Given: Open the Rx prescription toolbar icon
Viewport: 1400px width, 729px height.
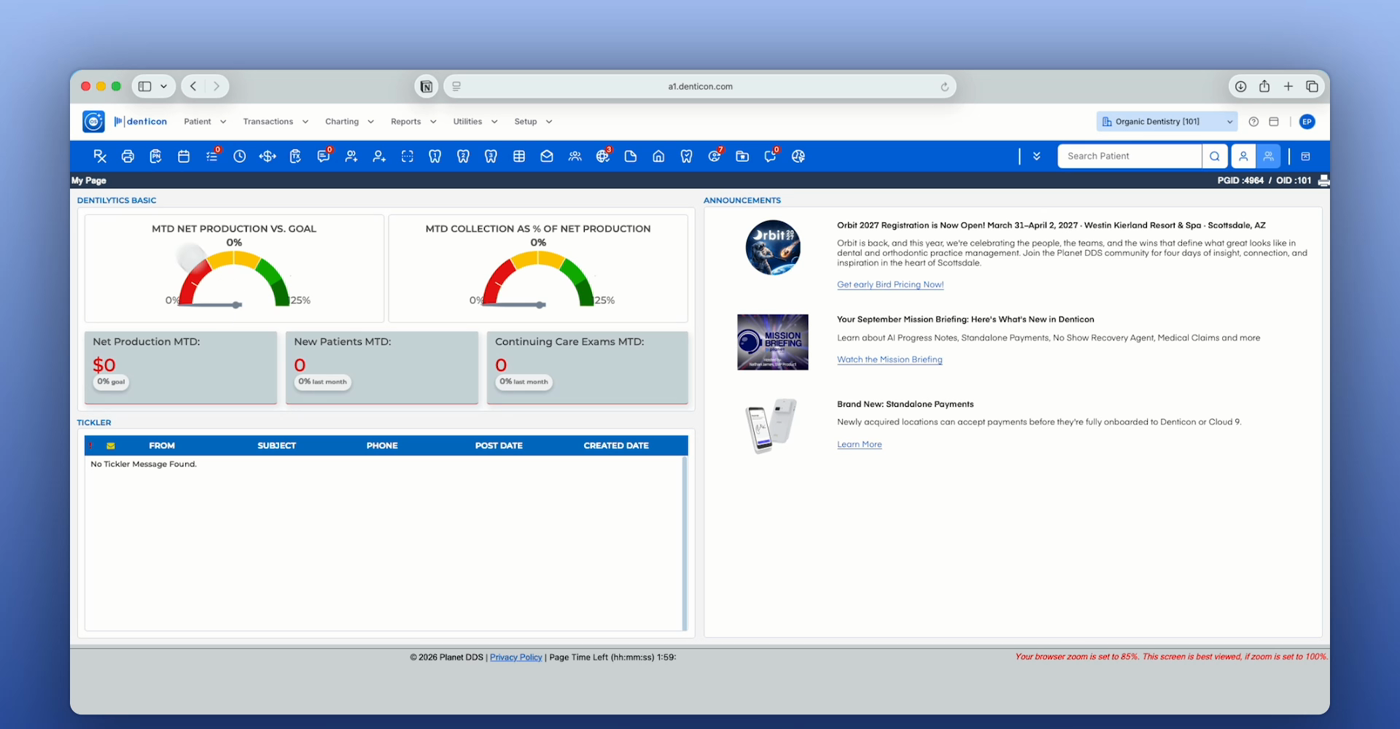Looking at the screenshot, I should click(x=100, y=156).
